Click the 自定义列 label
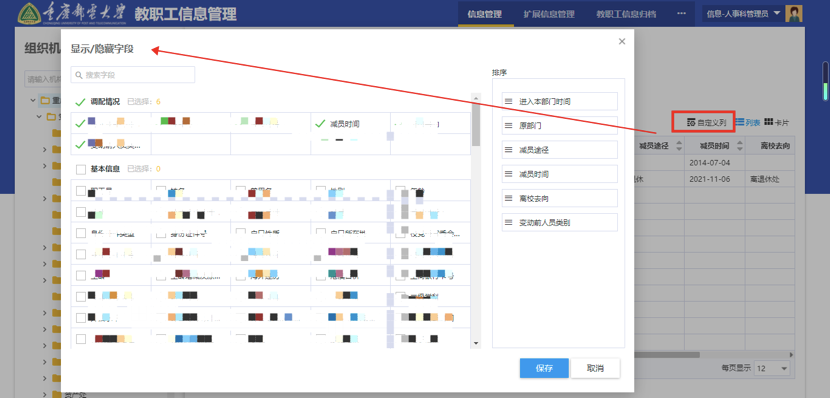 click(x=711, y=123)
